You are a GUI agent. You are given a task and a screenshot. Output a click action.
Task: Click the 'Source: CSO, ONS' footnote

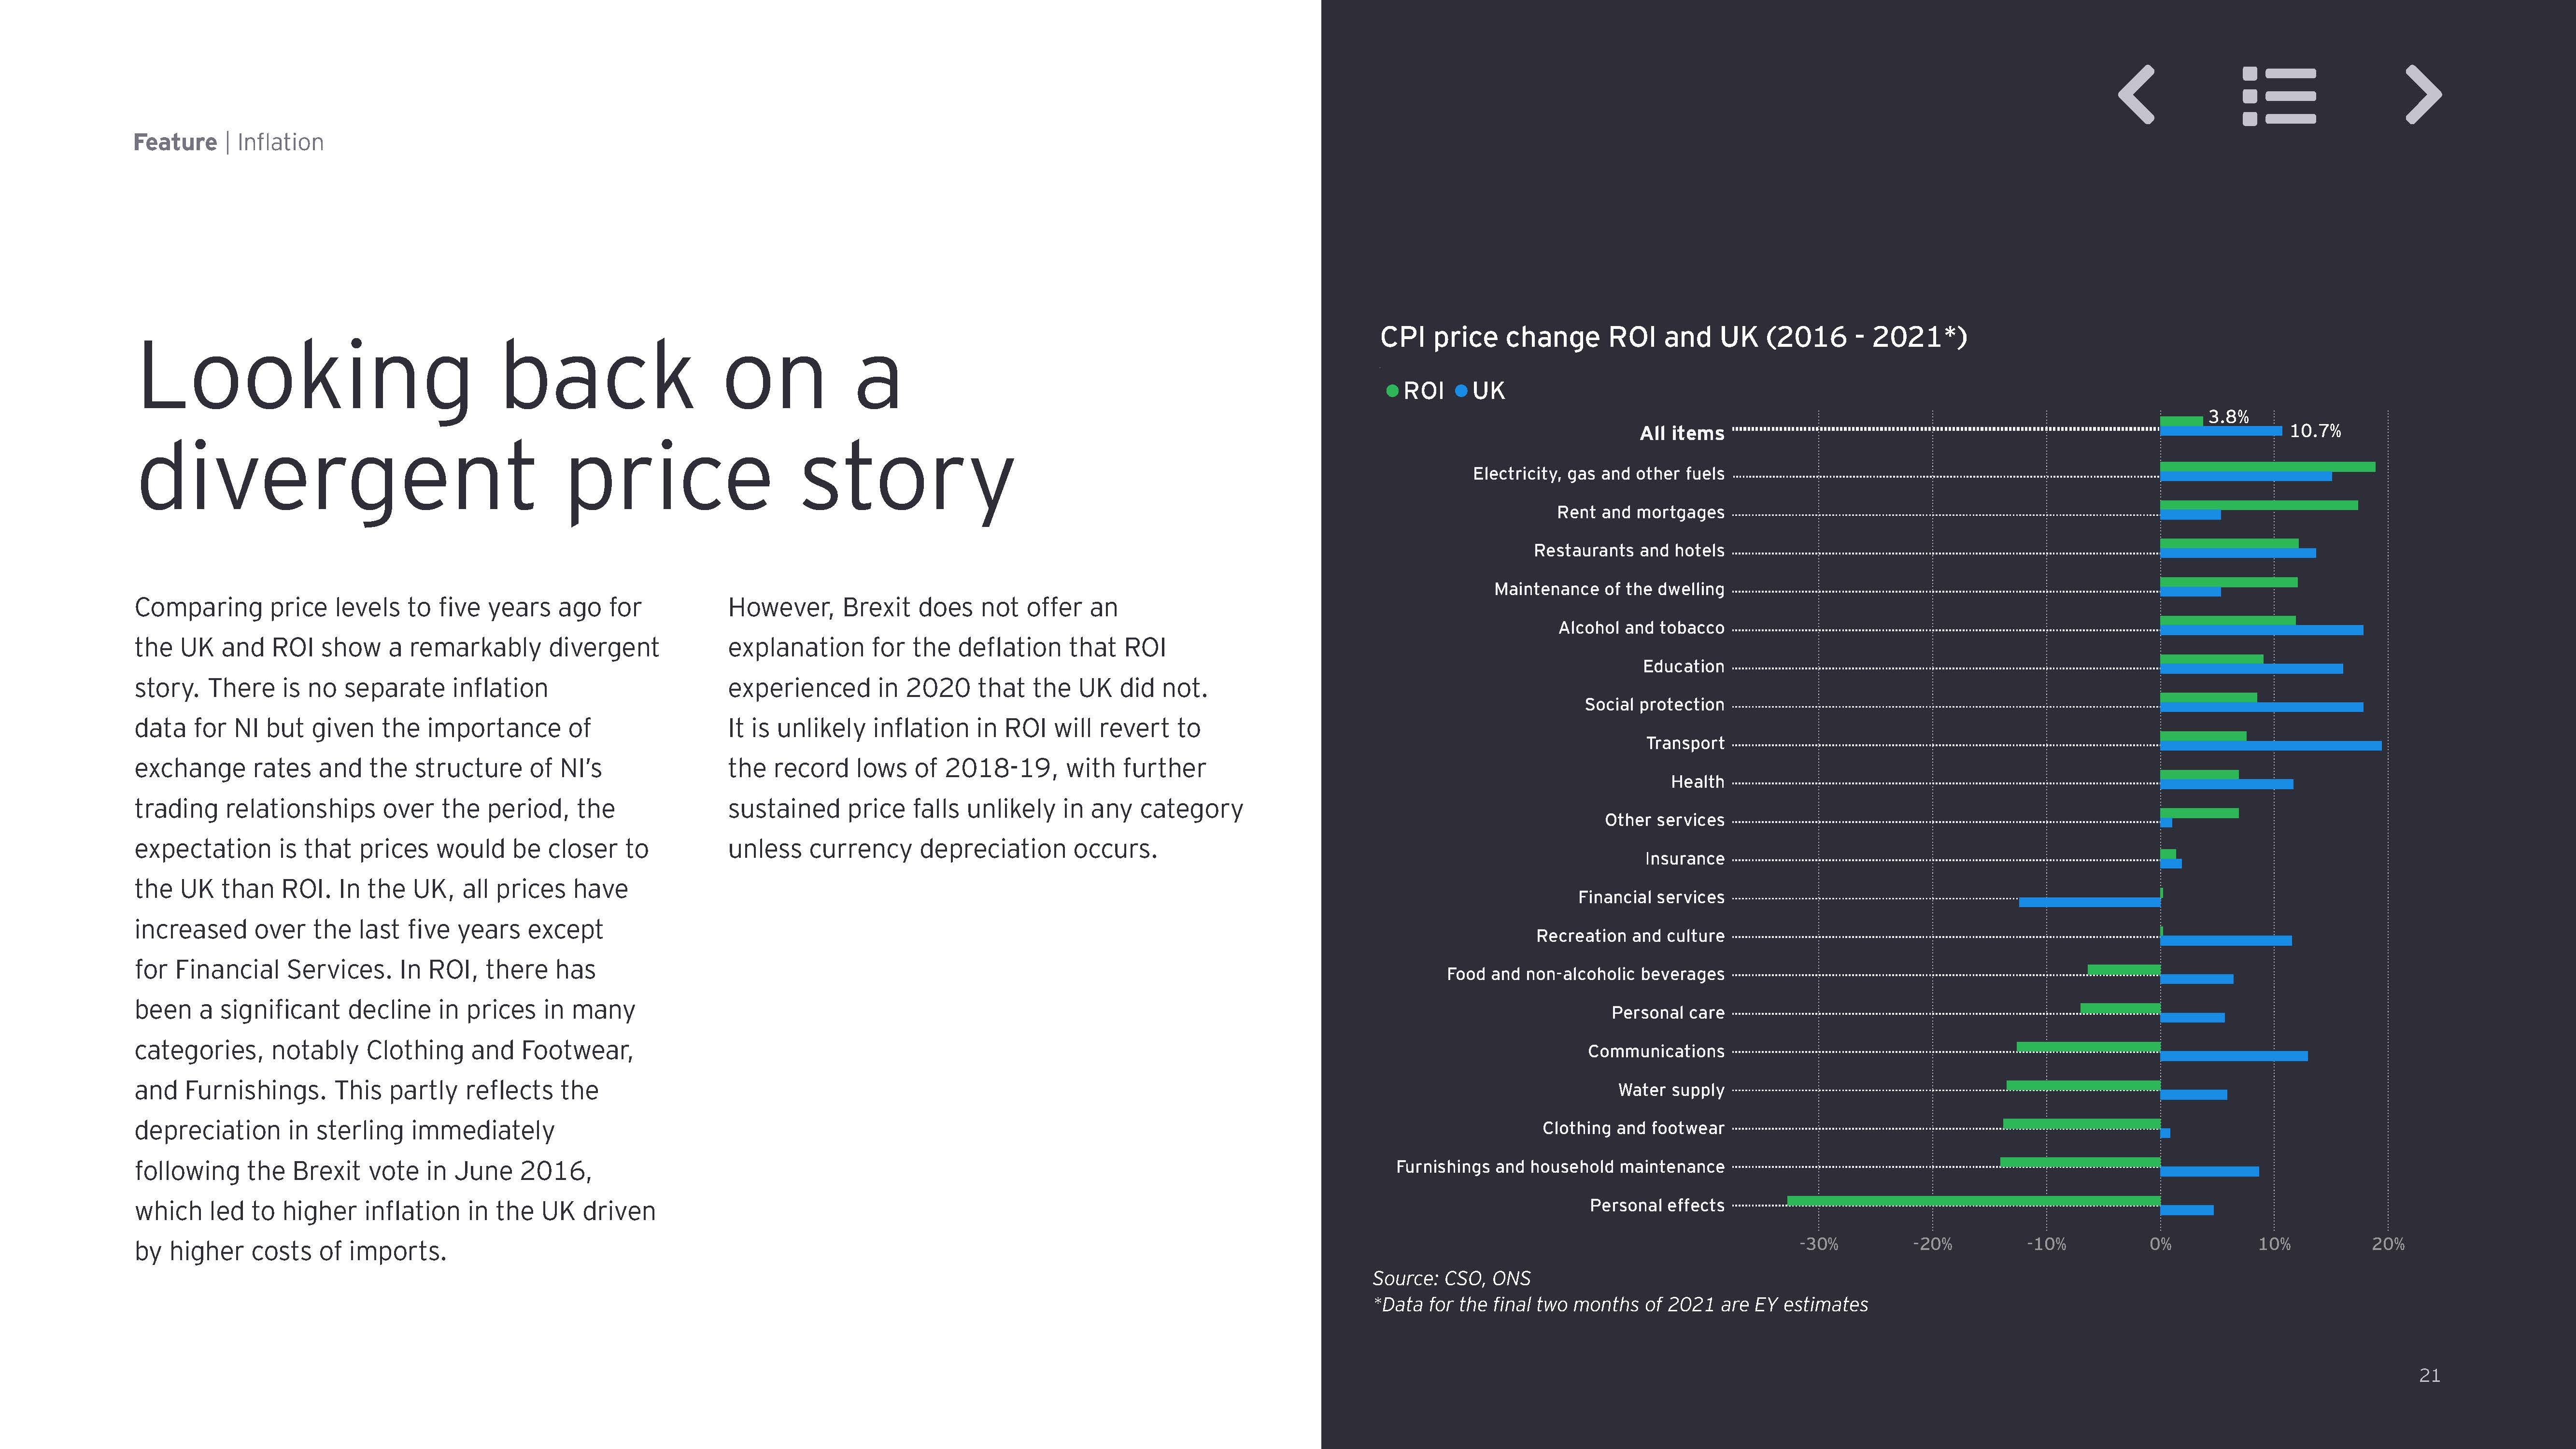click(1451, 1278)
